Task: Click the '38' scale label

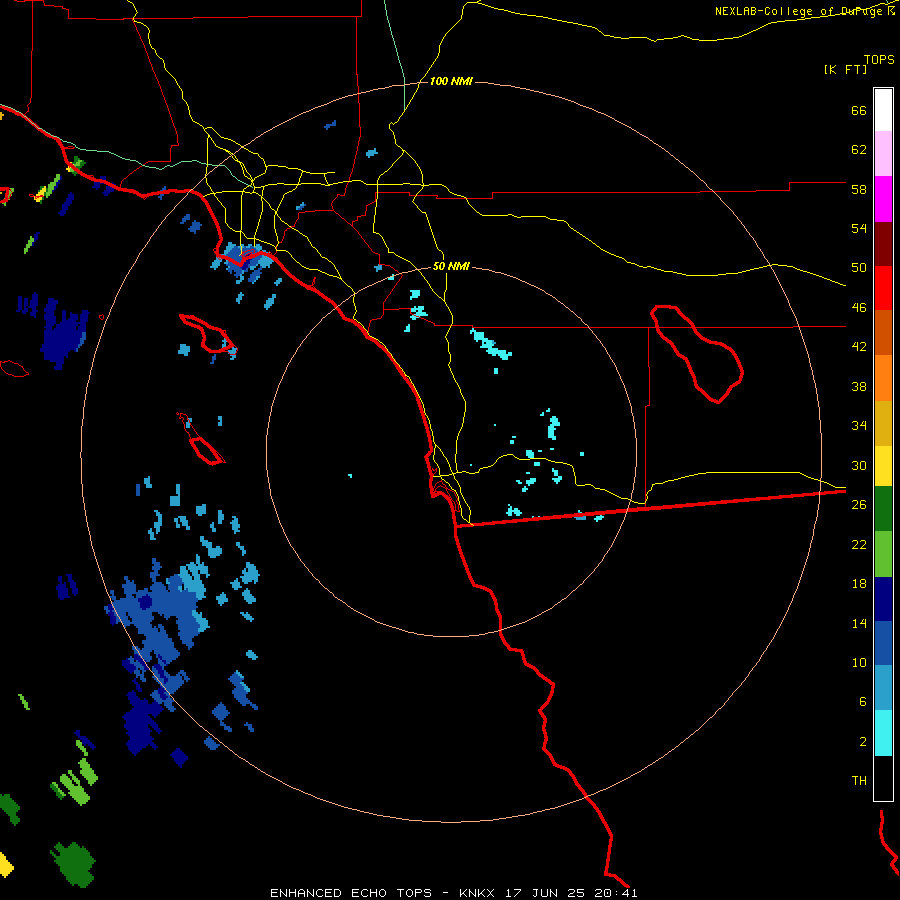Action: click(859, 386)
